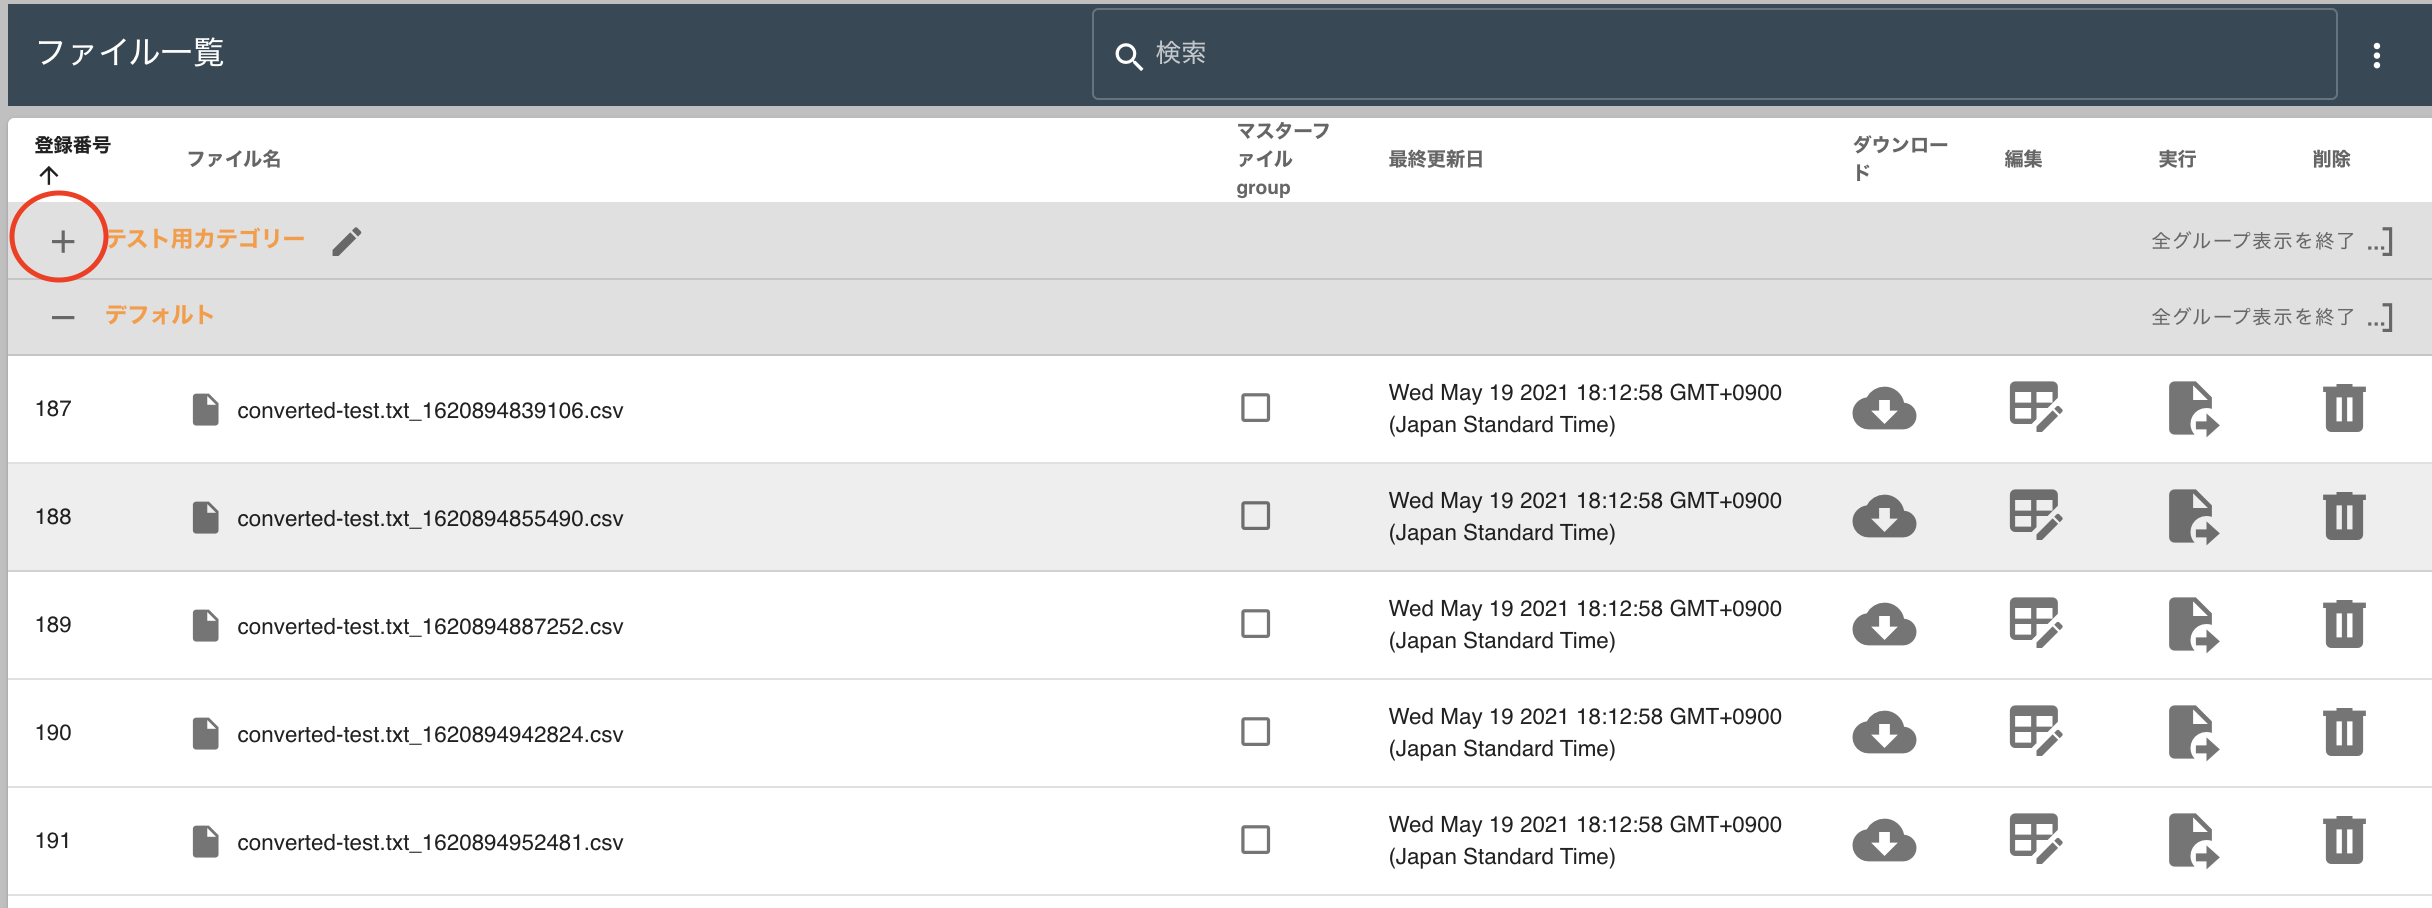Viewport: 2432px width, 908px height.
Task: Download file 190 via cloud icon
Action: 1884,732
